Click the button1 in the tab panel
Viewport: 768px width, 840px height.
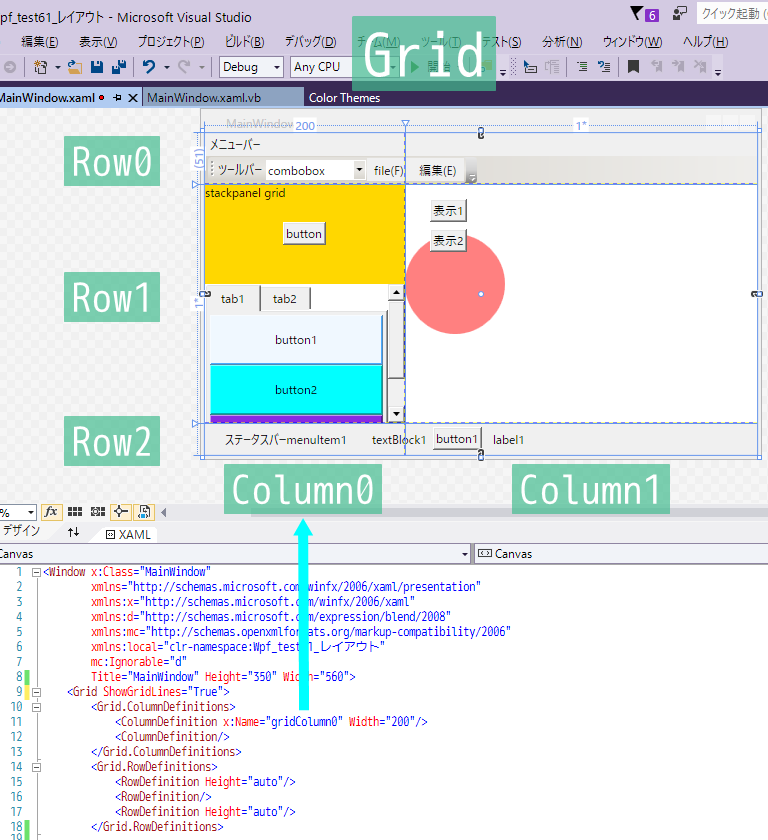[296, 340]
